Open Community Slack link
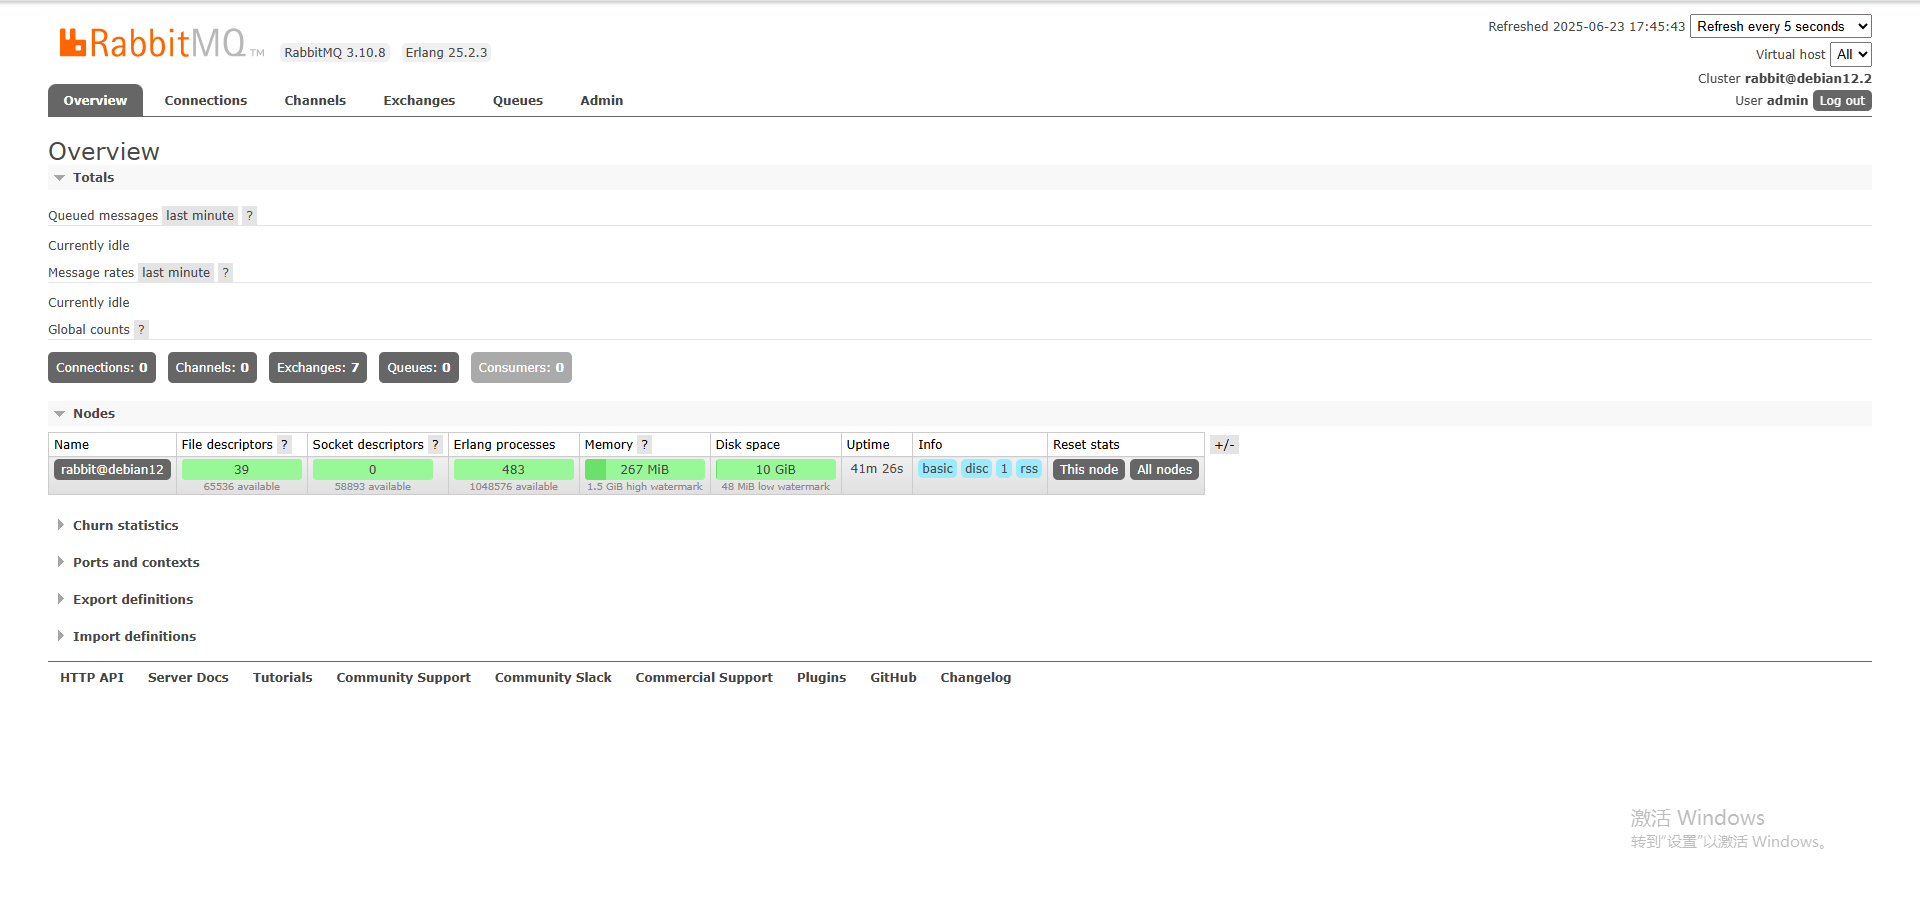Image resolution: width=1920 pixels, height=901 pixels. (x=553, y=677)
